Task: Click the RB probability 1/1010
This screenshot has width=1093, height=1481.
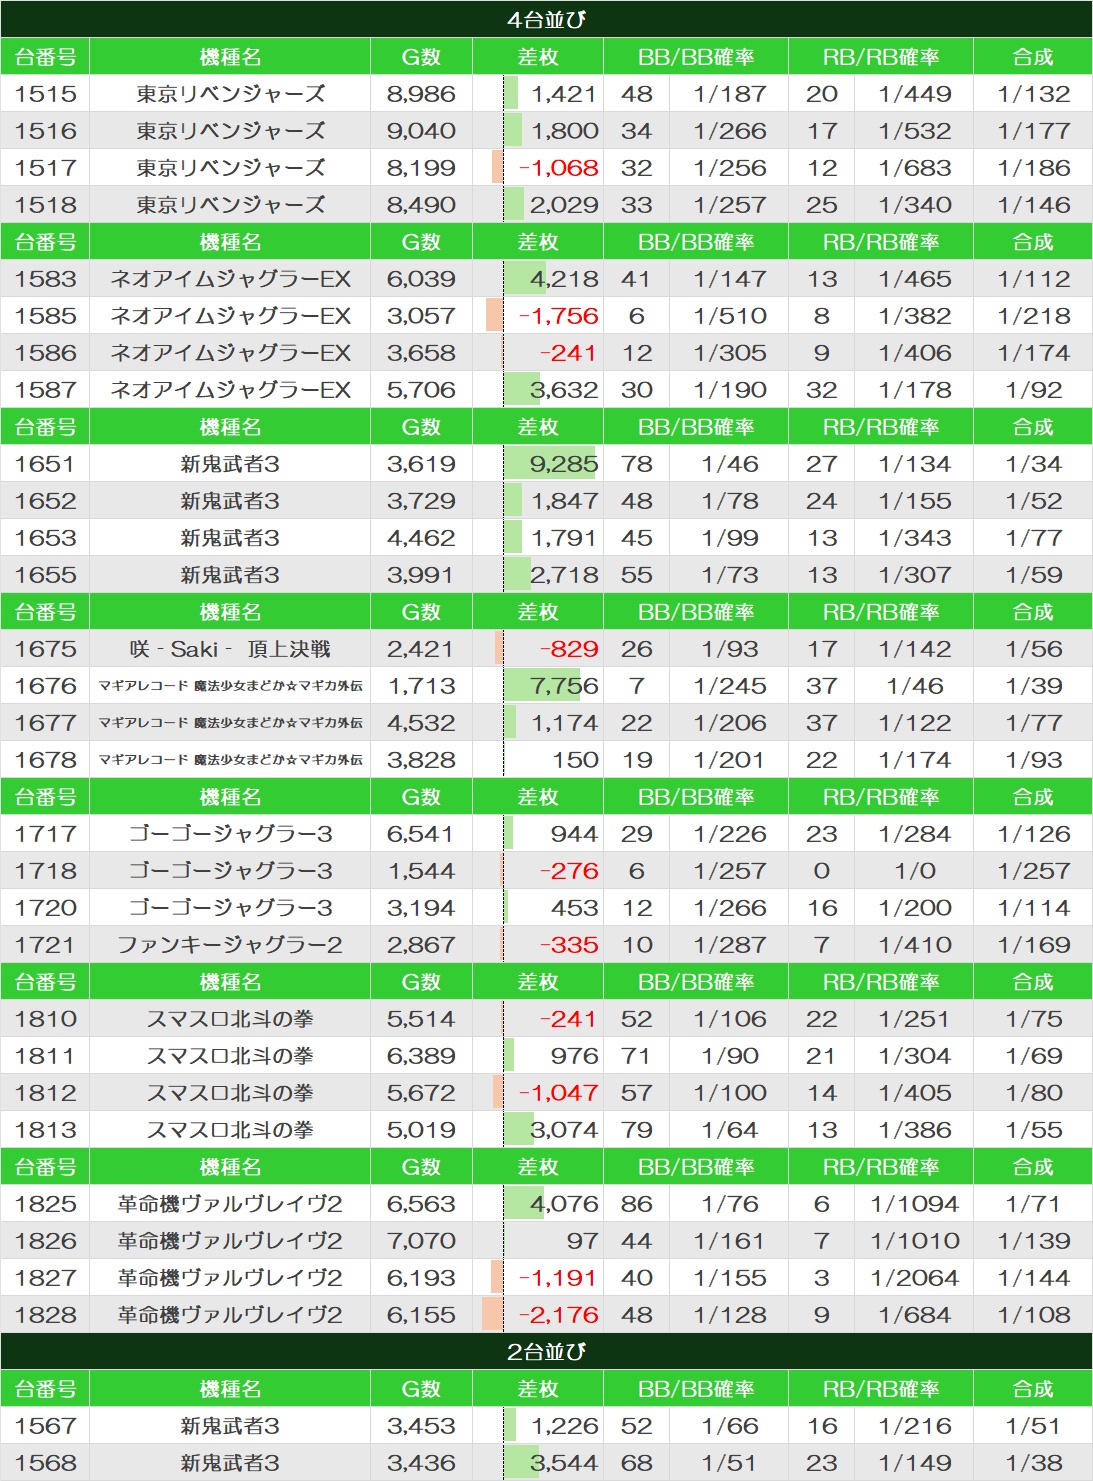Action: pyautogui.click(x=915, y=1241)
